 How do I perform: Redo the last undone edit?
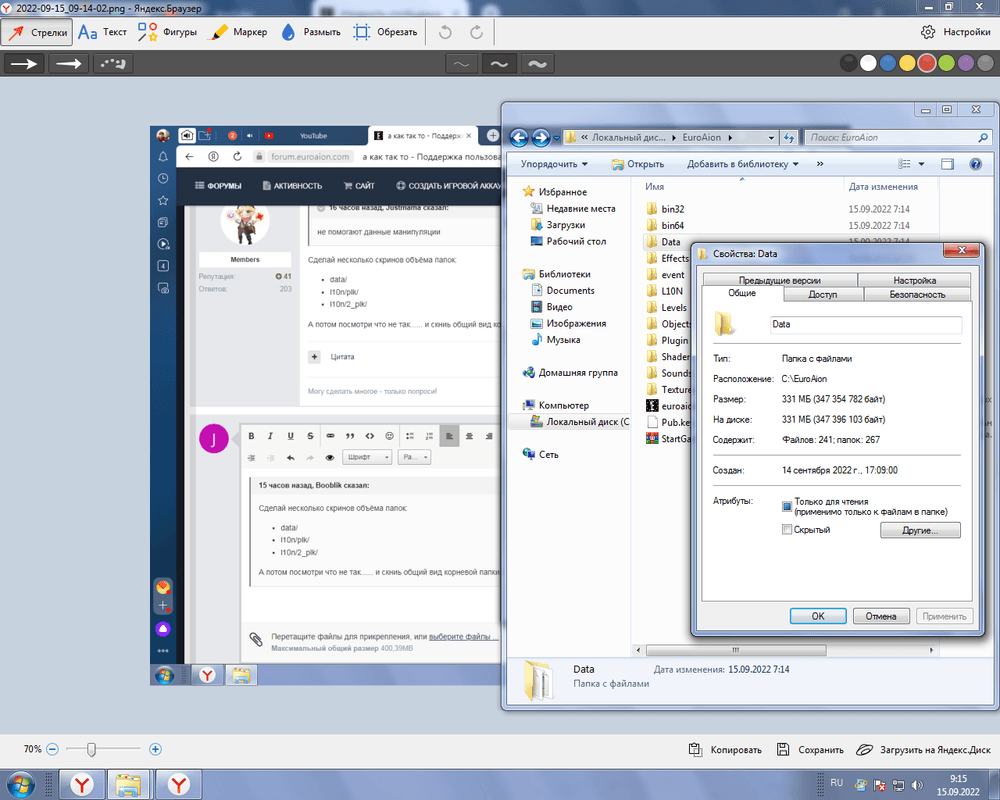point(476,32)
